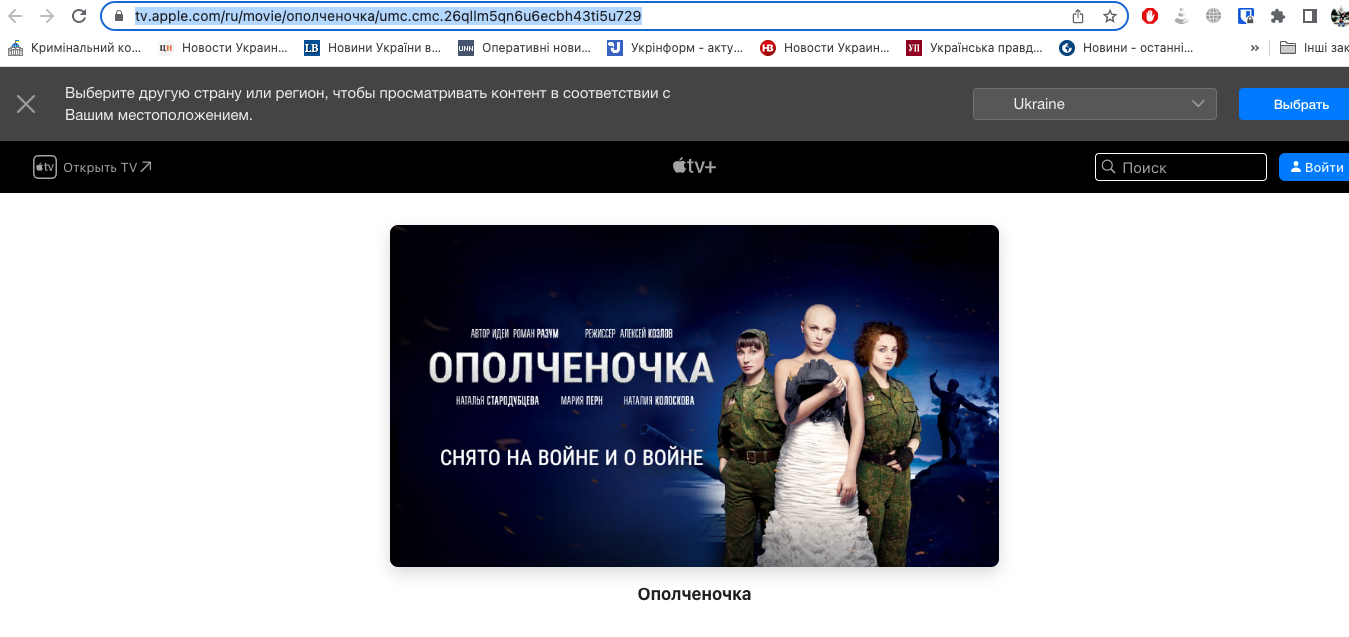Toggle the browser side panel

coord(1309,16)
